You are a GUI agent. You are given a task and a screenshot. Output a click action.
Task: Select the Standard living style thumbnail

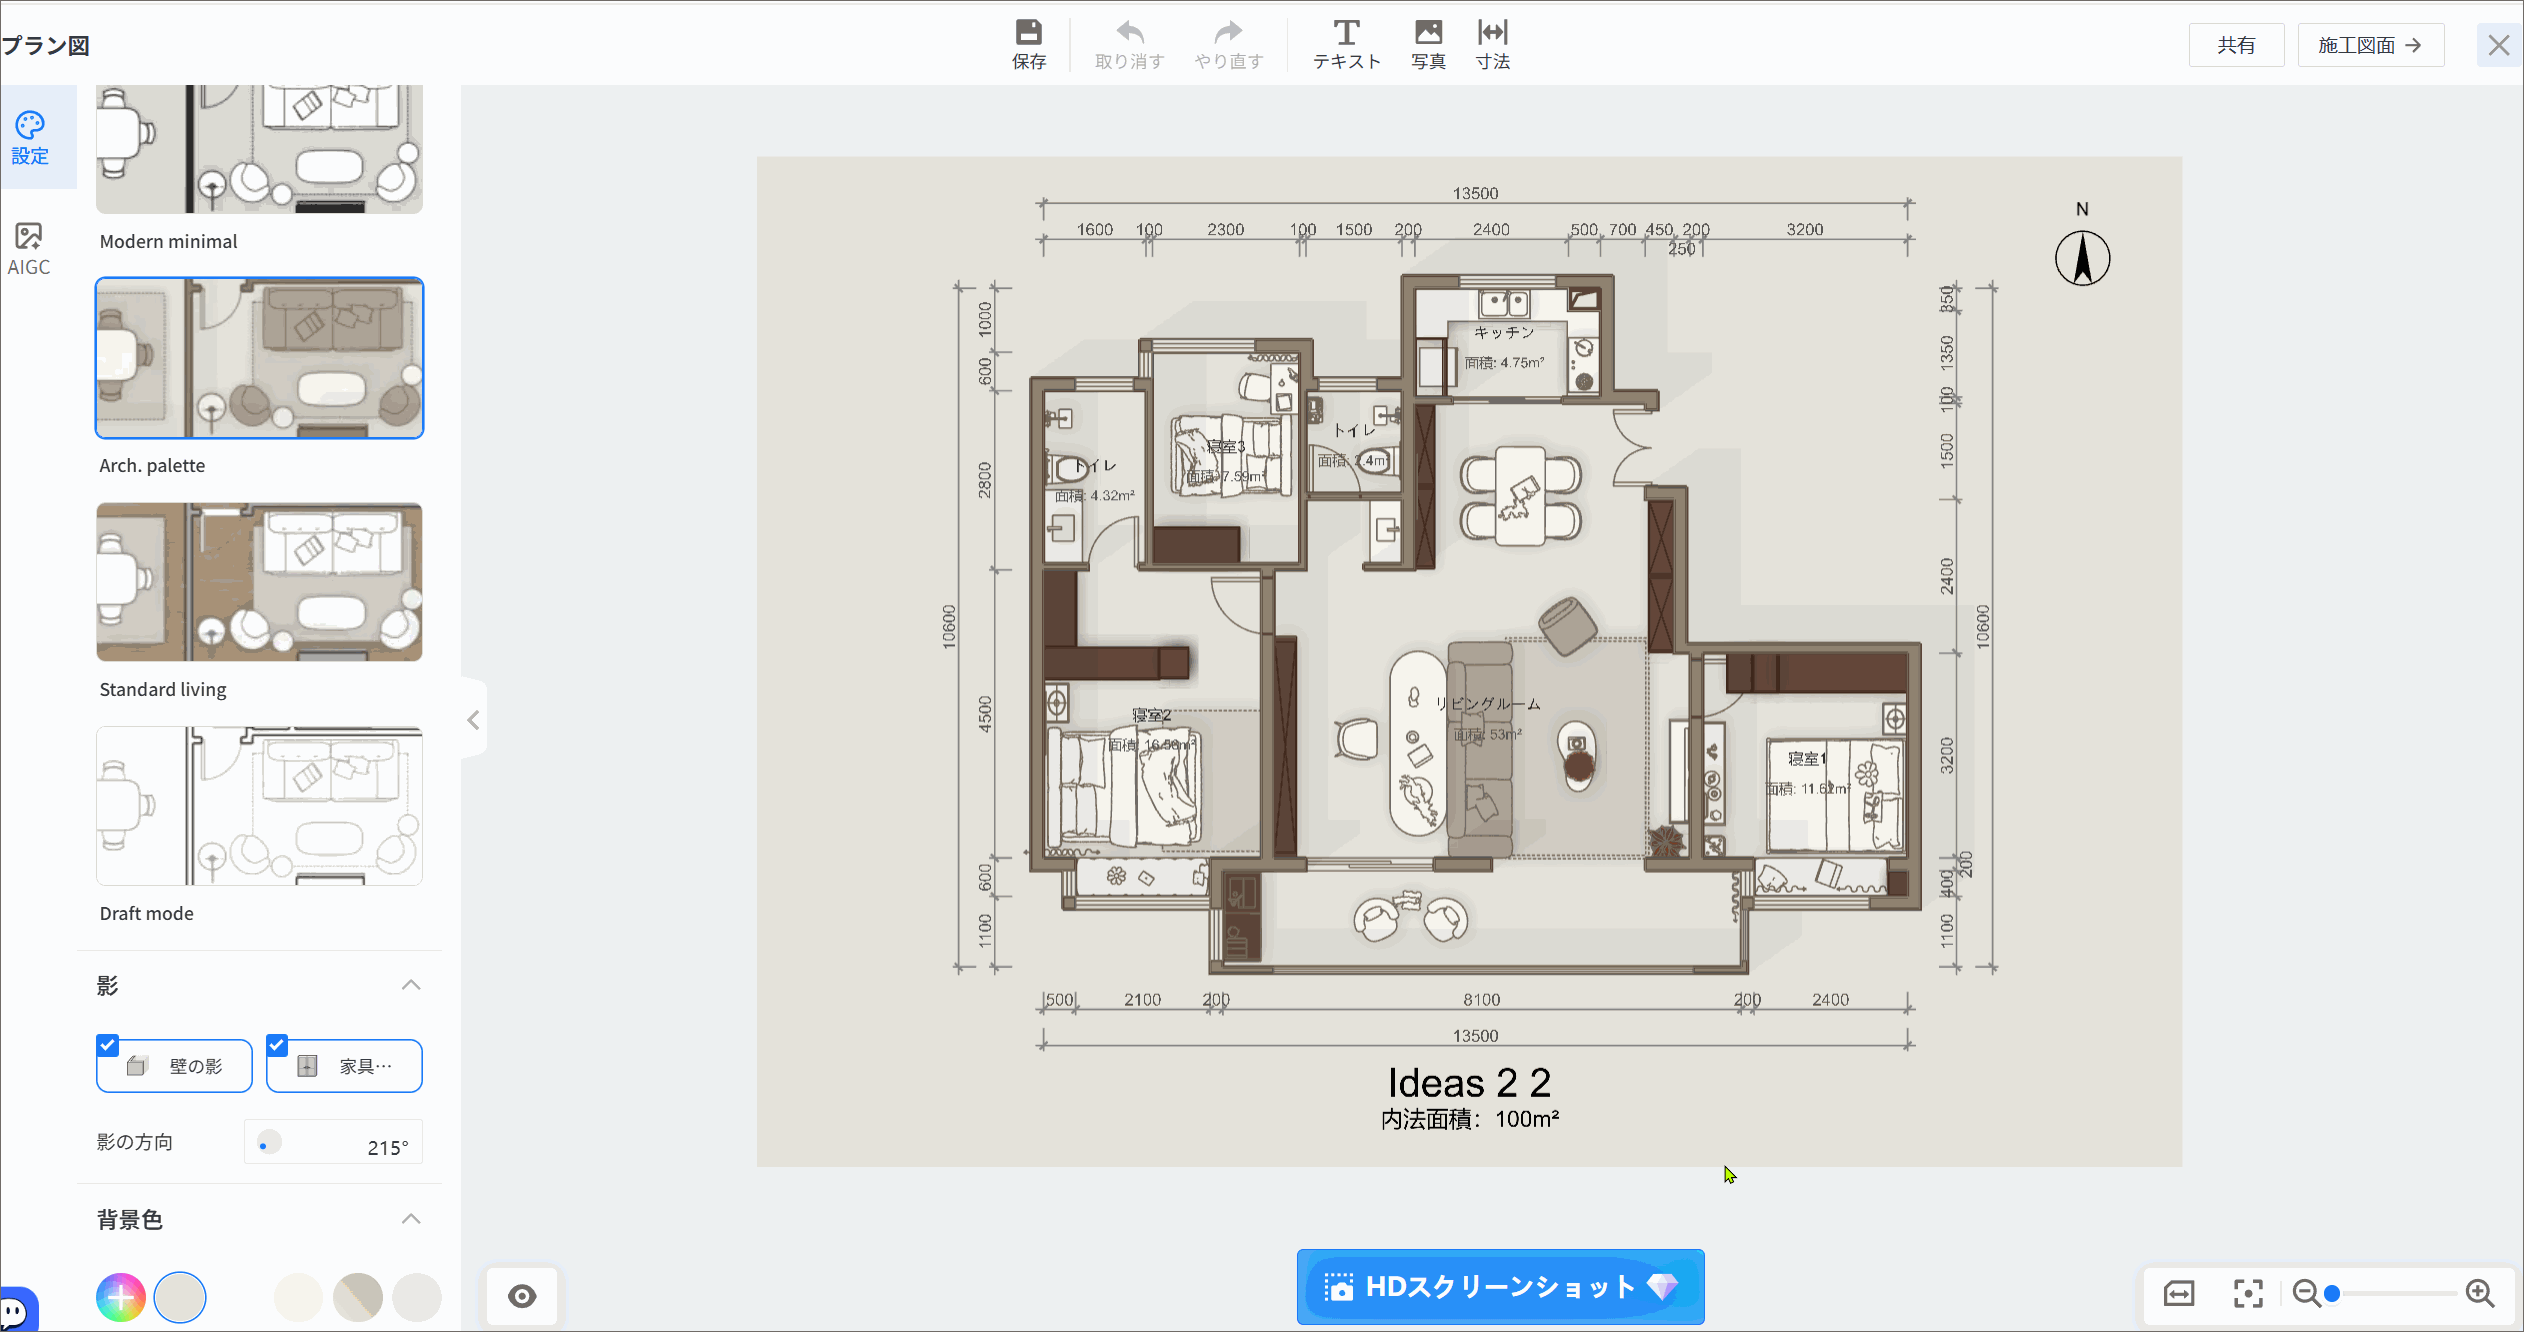[x=259, y=582]
